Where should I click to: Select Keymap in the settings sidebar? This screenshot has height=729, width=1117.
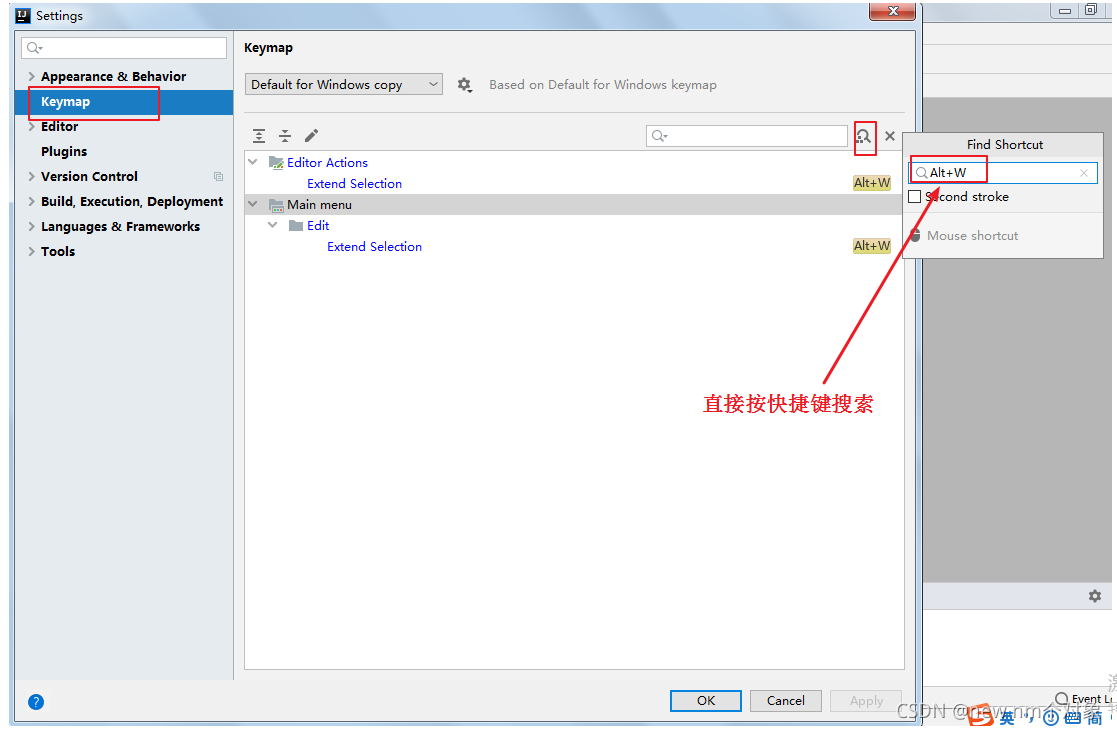coord(124,102)
